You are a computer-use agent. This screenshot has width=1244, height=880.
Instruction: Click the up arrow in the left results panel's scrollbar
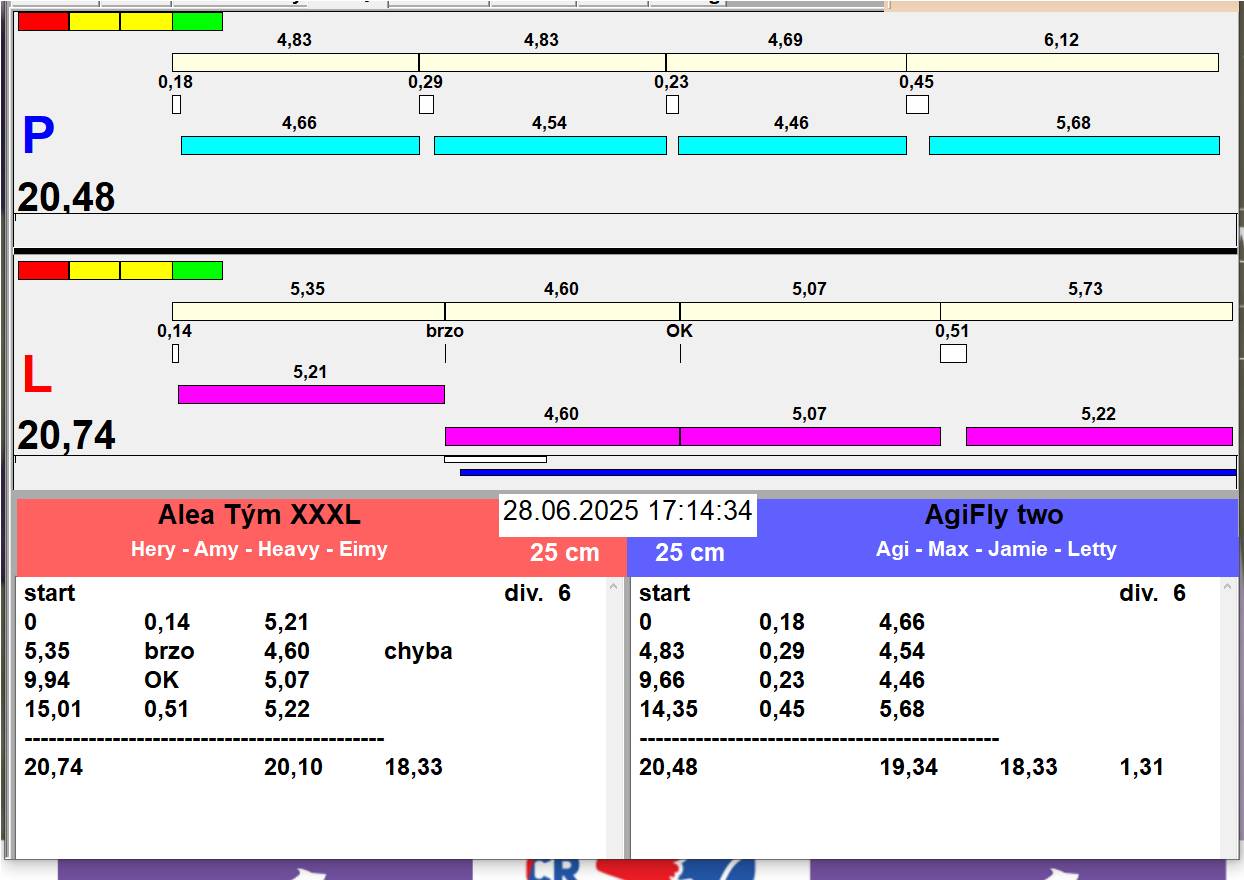coord(614,588)
